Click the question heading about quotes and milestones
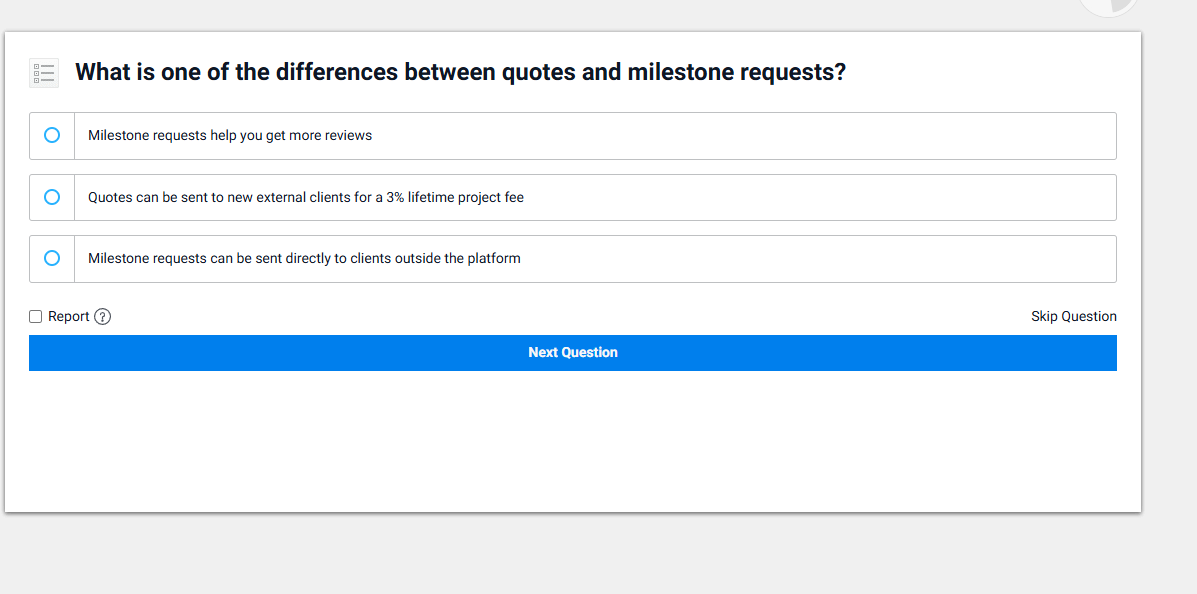Screen dimensions: 1197x594 coord(460,73)
